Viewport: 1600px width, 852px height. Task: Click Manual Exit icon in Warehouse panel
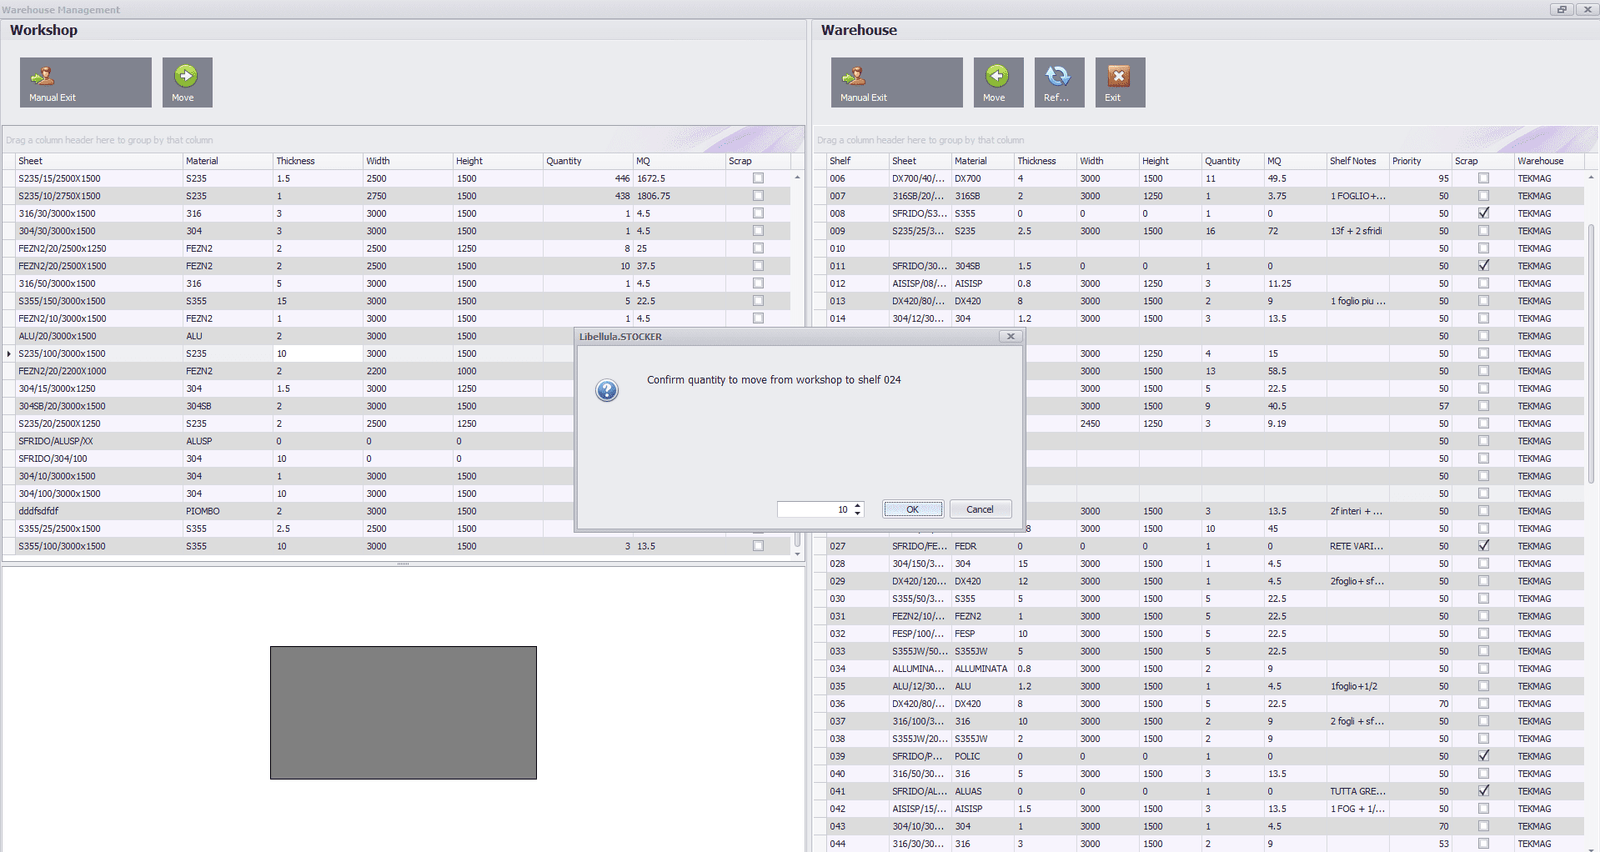[853, 76]
